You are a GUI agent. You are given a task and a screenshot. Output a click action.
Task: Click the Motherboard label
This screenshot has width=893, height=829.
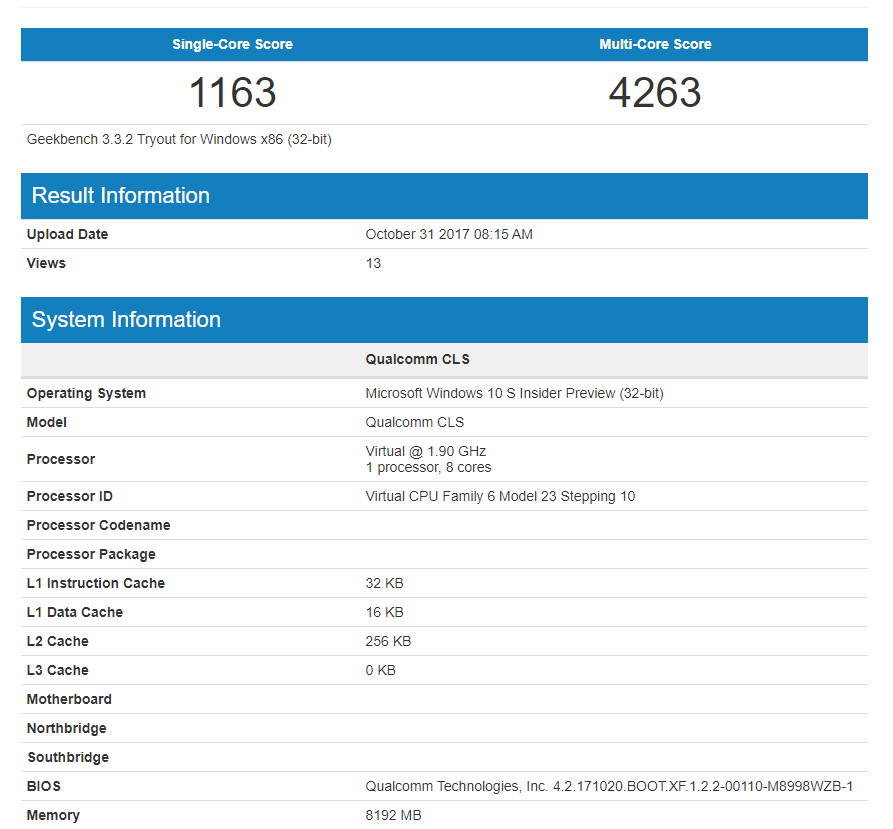point(69,700)
